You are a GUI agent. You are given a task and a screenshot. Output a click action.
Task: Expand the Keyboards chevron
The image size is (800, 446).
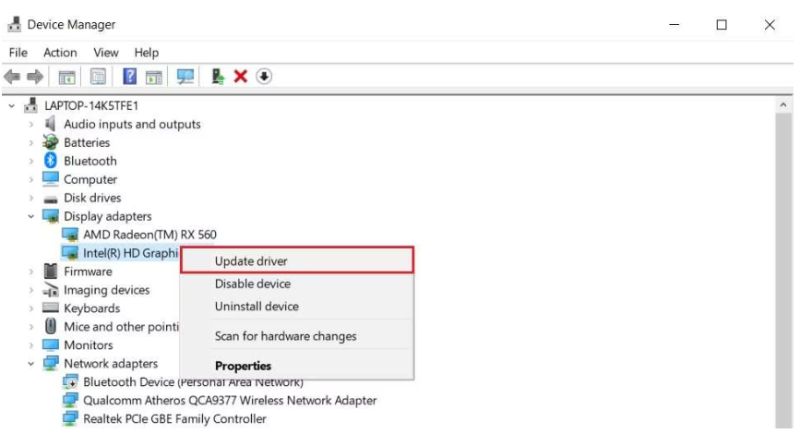[31, 308]
